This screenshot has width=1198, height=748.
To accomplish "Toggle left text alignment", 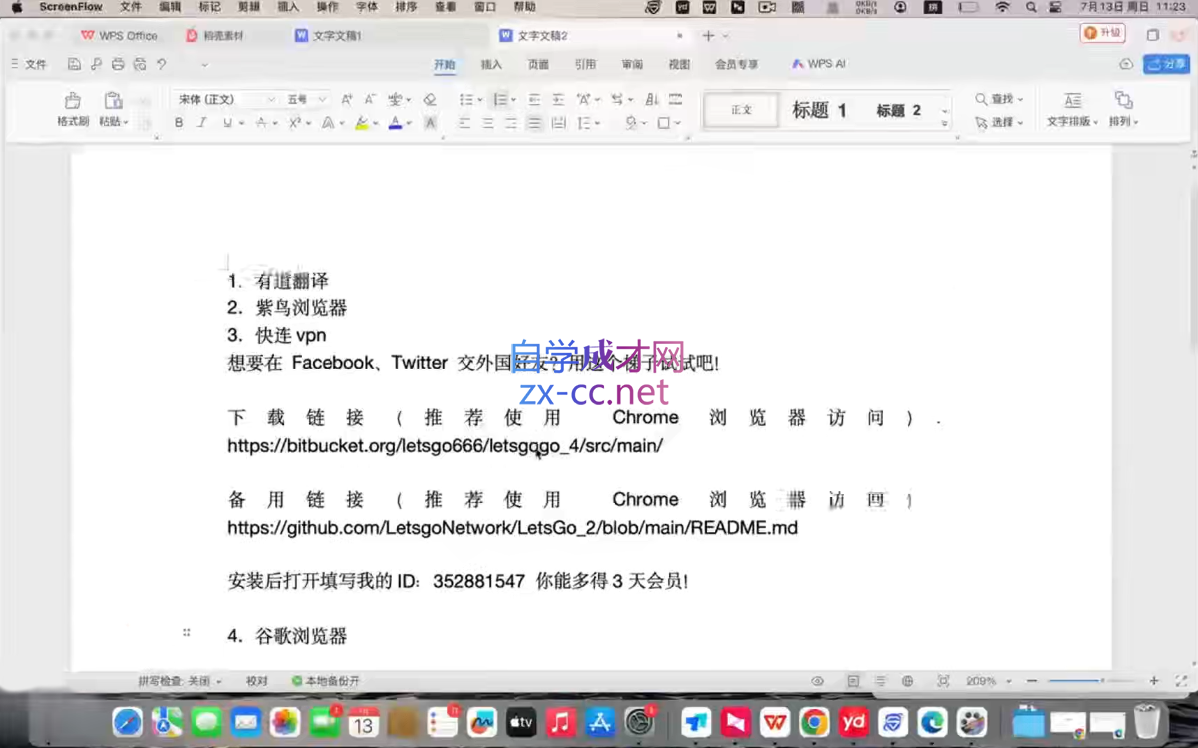I will [x=464, y=123].
